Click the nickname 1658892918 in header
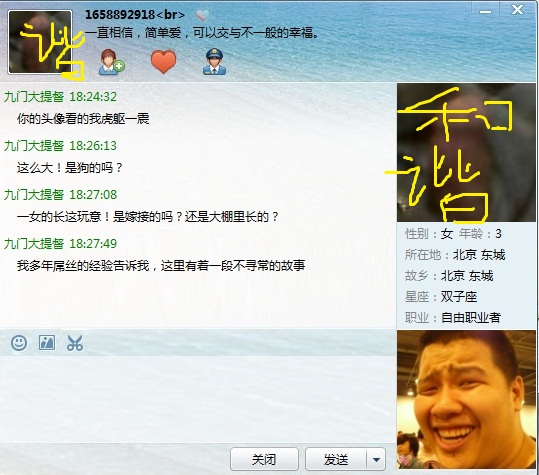Image resolution: width=539 pixels, height=475 pixels. tap(120, 14)
